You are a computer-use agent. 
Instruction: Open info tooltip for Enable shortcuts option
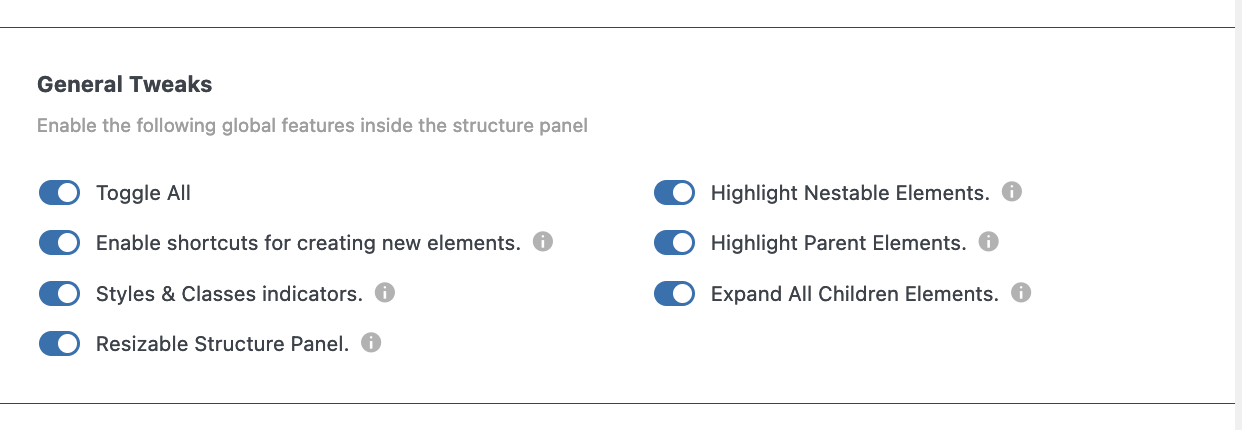[543, 242]
